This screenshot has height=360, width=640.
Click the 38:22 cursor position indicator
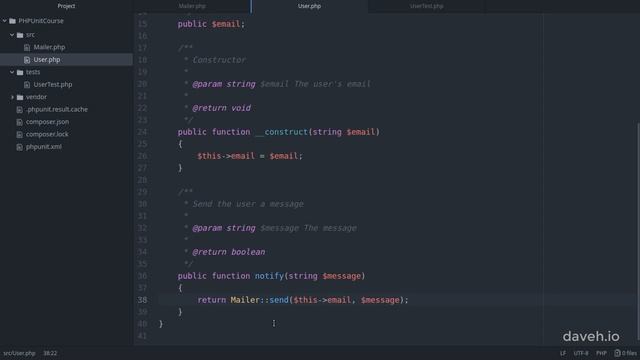click(x=50, y=353)
